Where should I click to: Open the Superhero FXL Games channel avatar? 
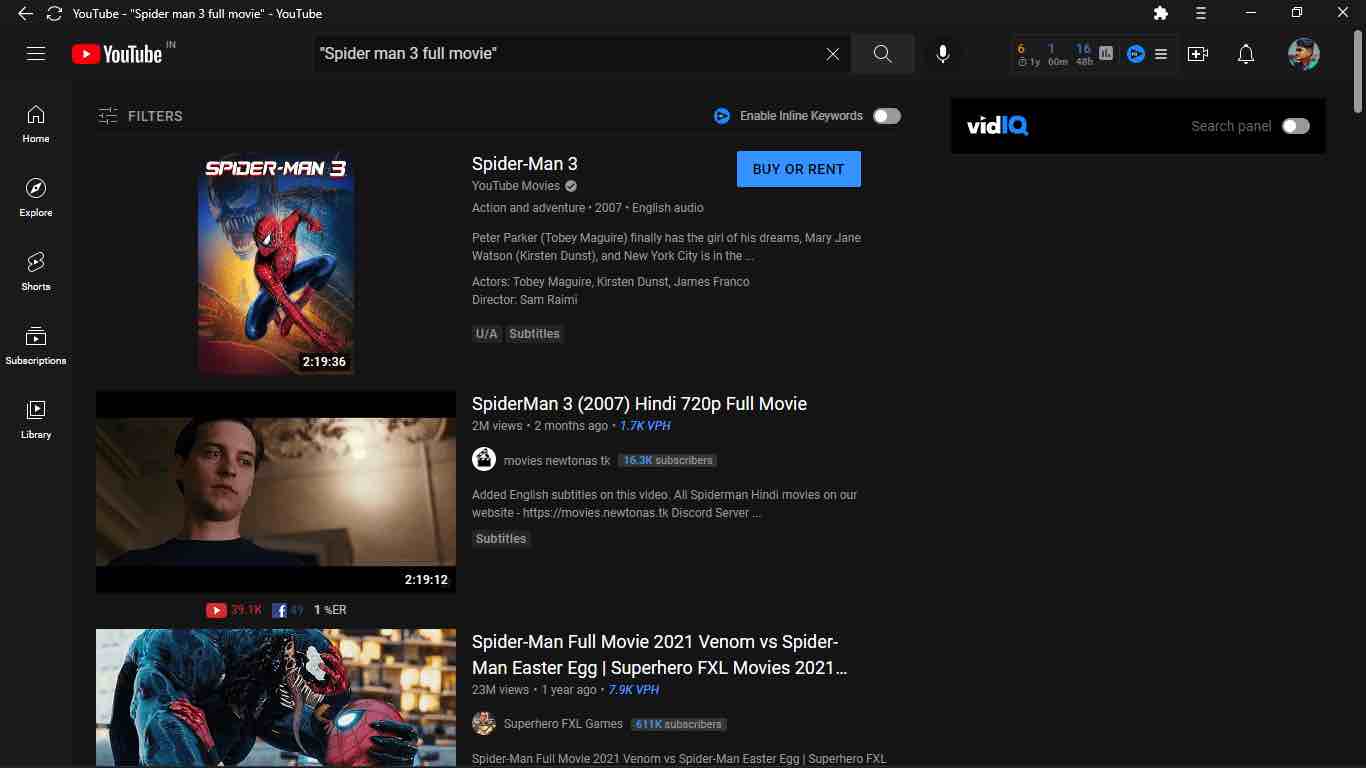(x=484, y=723)
